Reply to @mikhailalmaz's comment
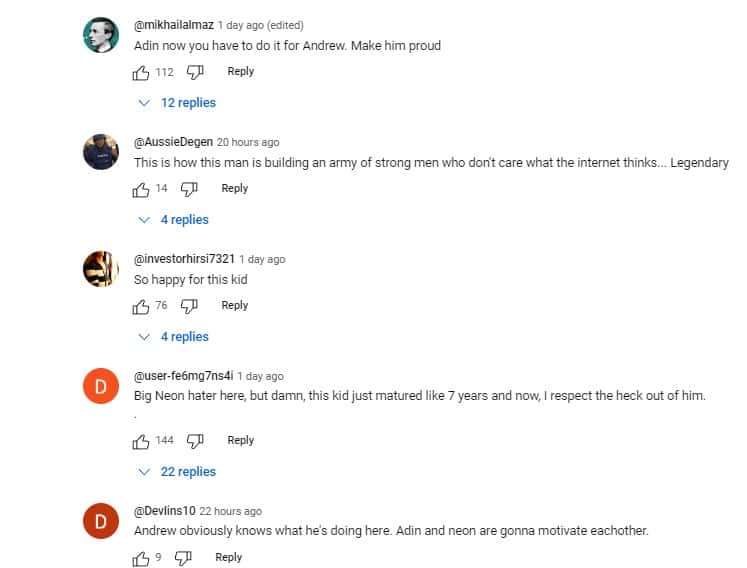This screenshot has width=747, height=568. (241, 72)
